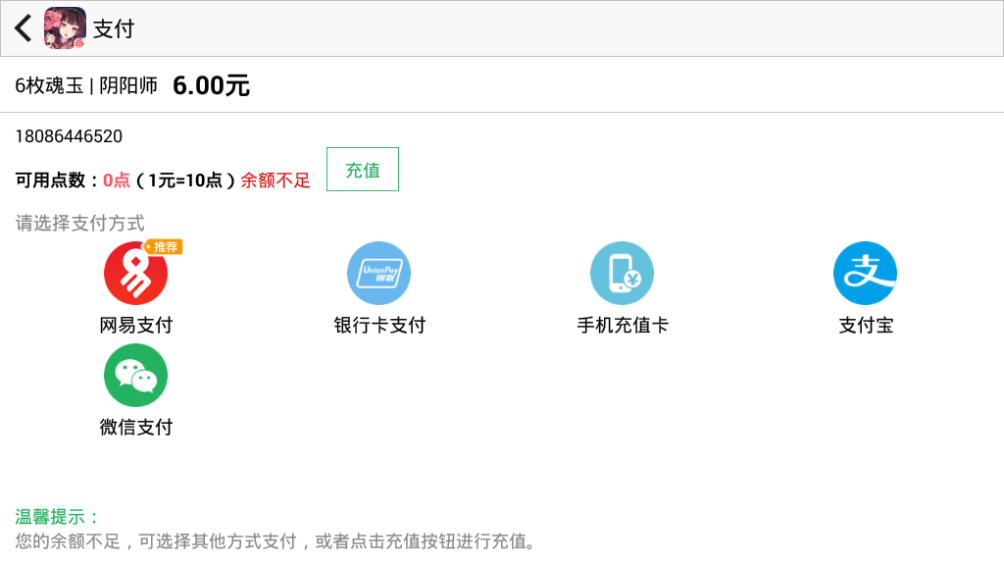Click the 手机充值卡 label
The height and width of the screenshot is (565, 1004).
tap(622, 325)
